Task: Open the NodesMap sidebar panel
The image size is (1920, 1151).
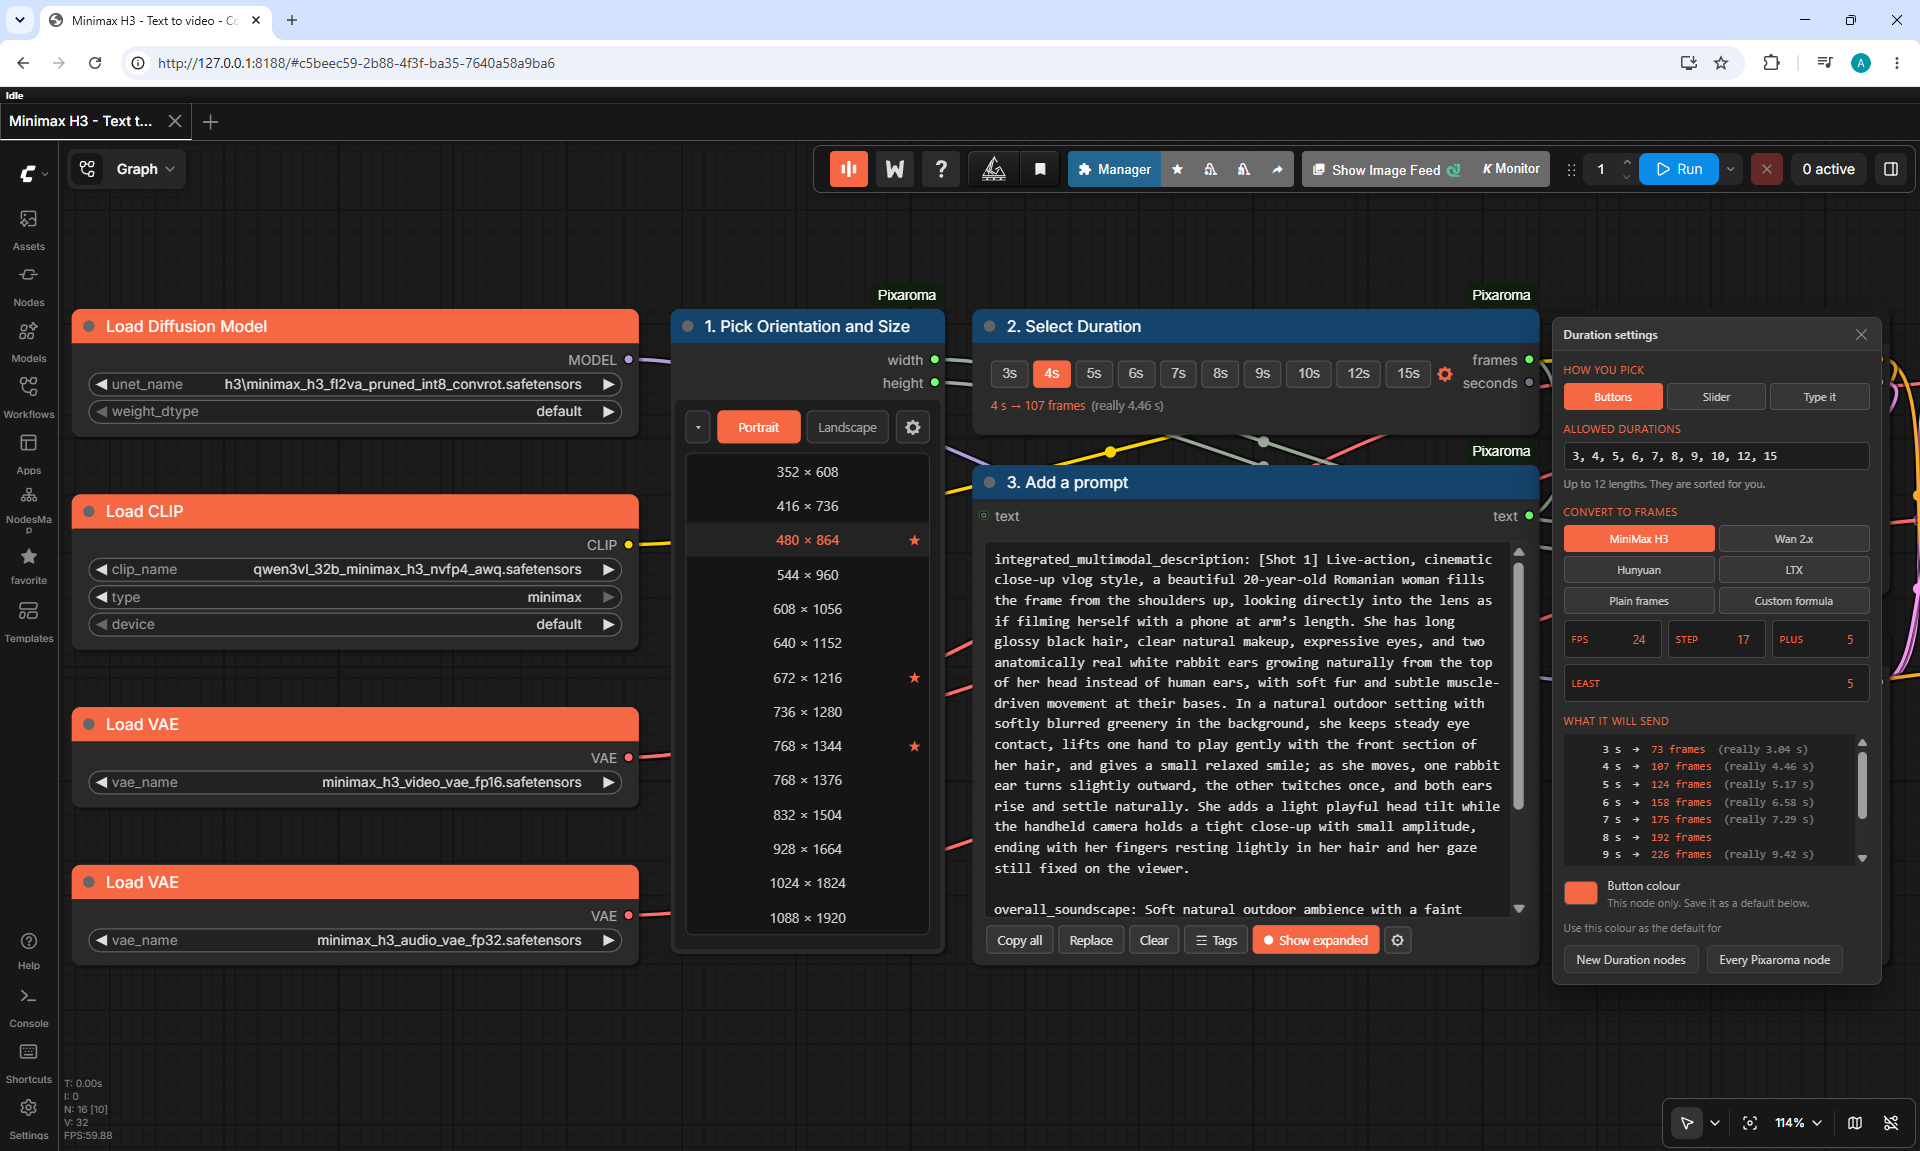Action: coord(28,509)
